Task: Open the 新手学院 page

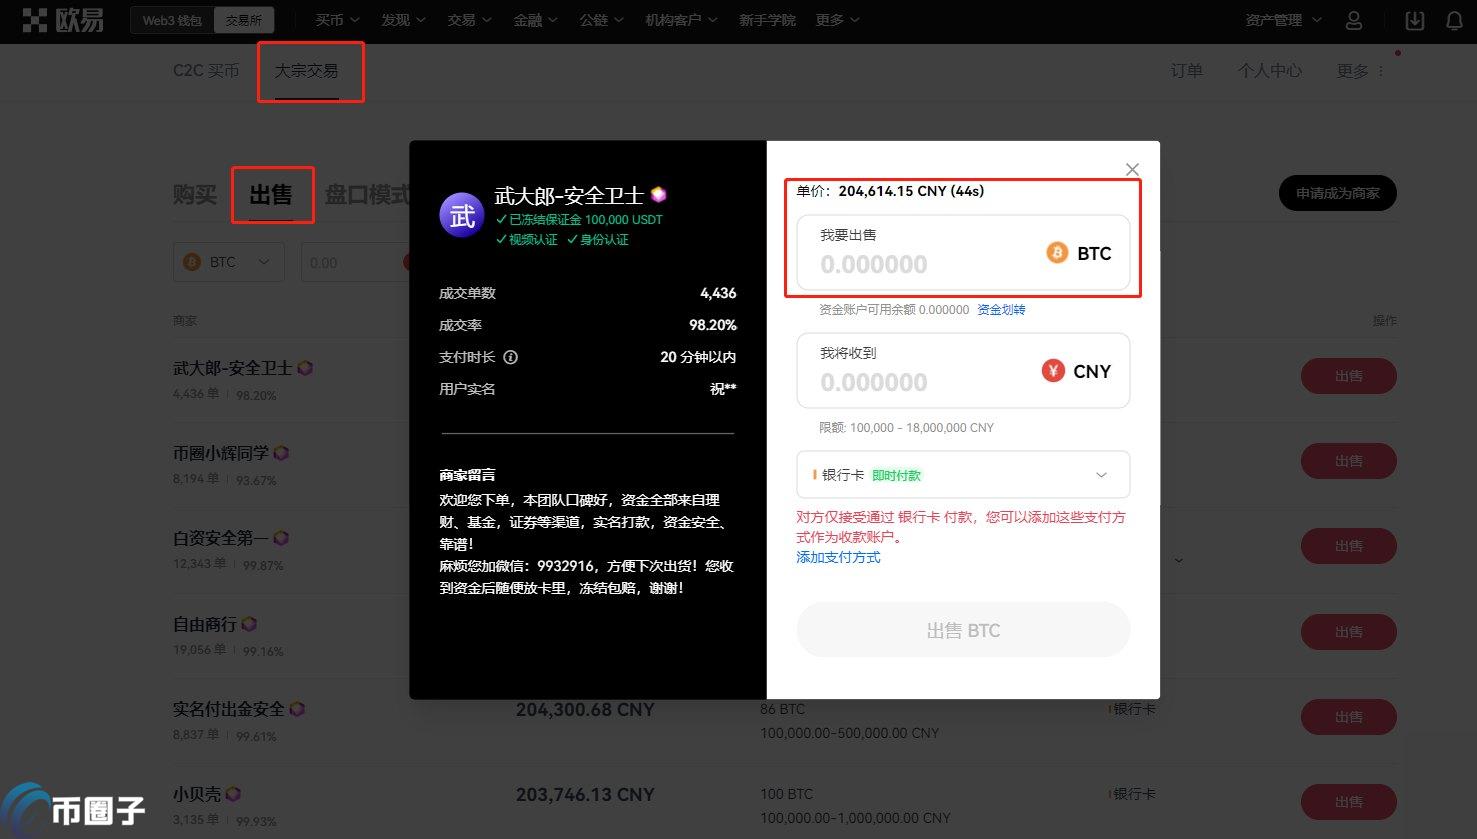Action: (x=767, y=20)
